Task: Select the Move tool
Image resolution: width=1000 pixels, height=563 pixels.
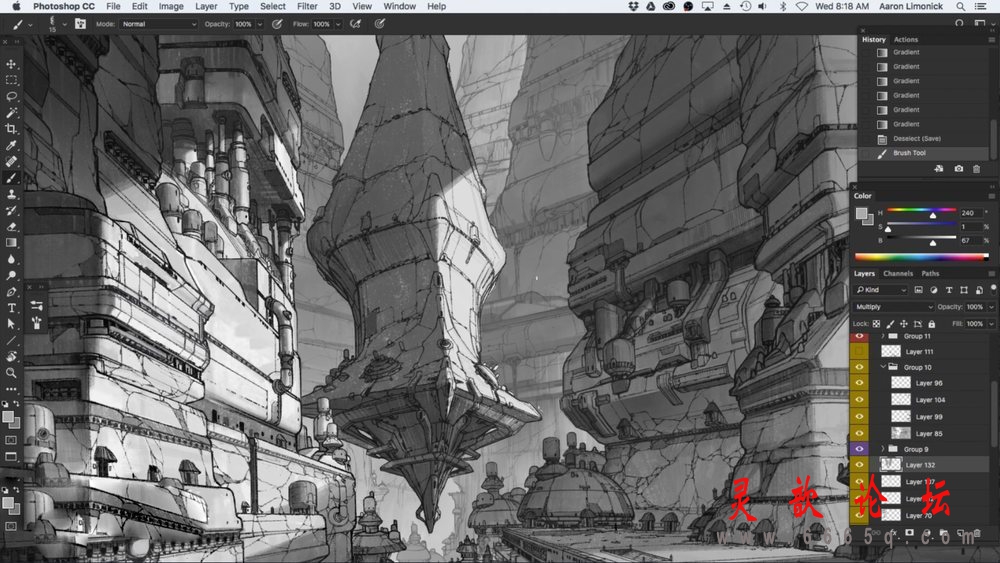Action: pos(11,64)
